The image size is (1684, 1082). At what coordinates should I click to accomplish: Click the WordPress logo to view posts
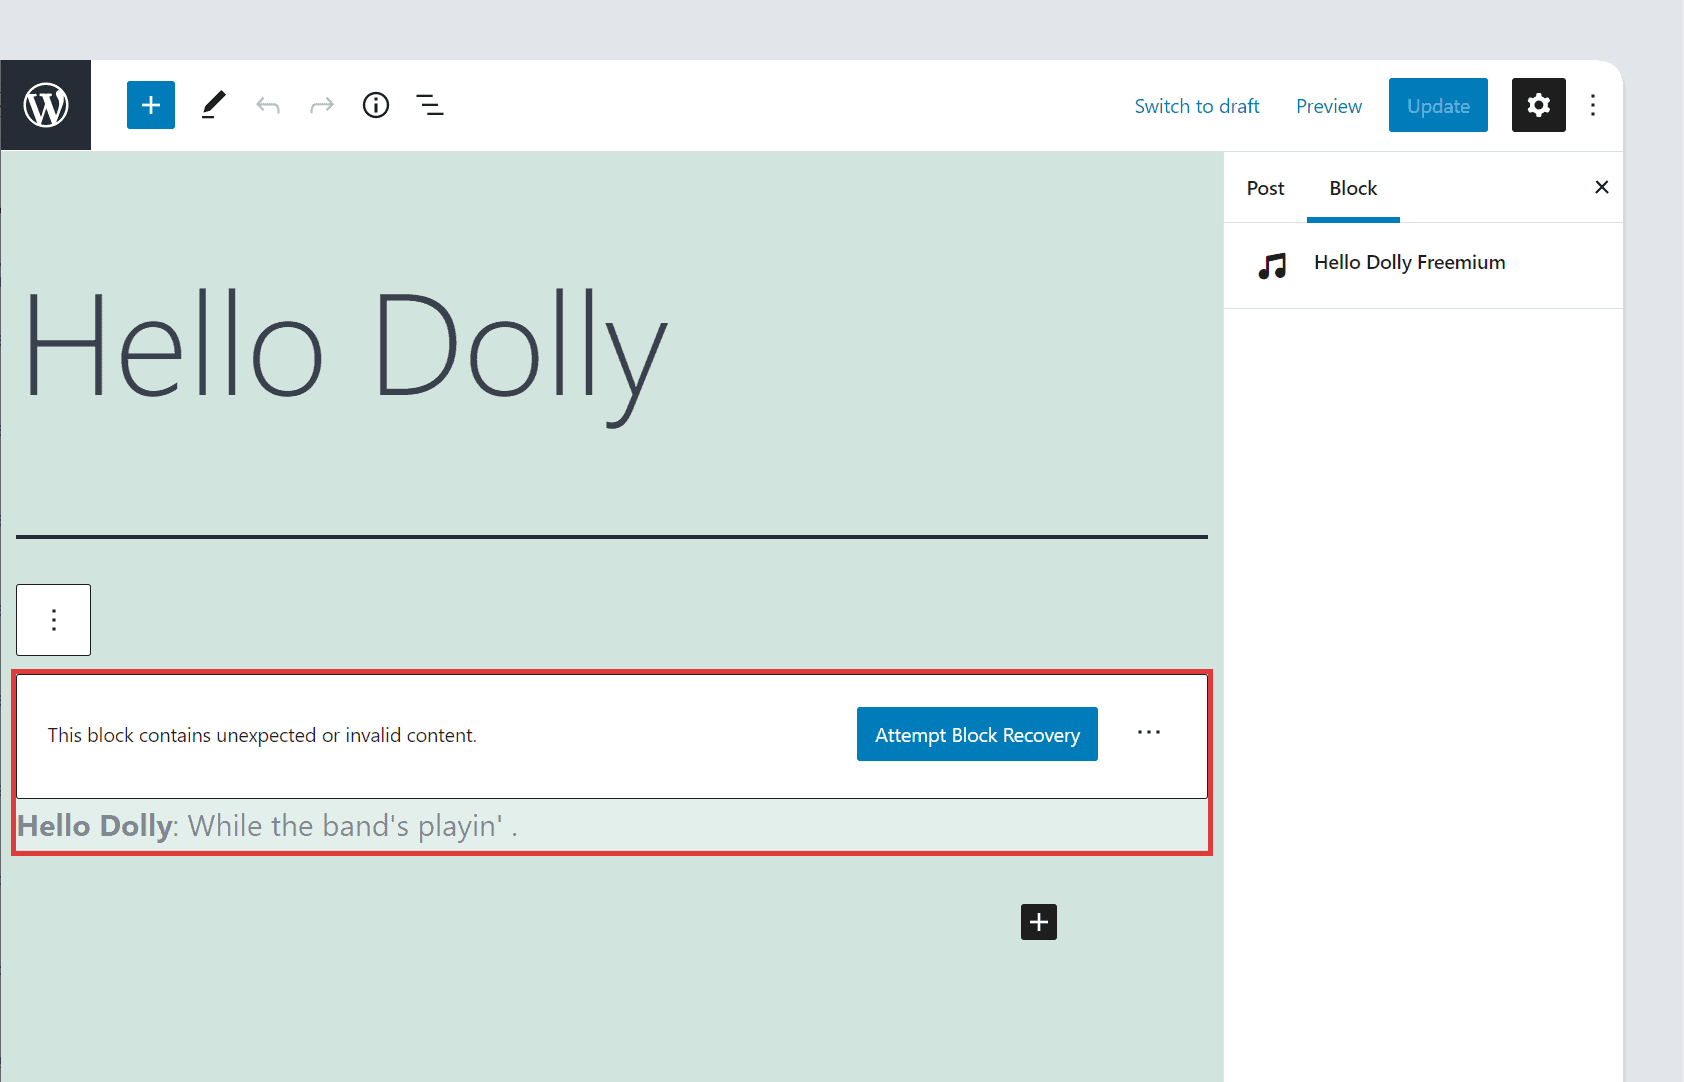click(x=46, y=105)
